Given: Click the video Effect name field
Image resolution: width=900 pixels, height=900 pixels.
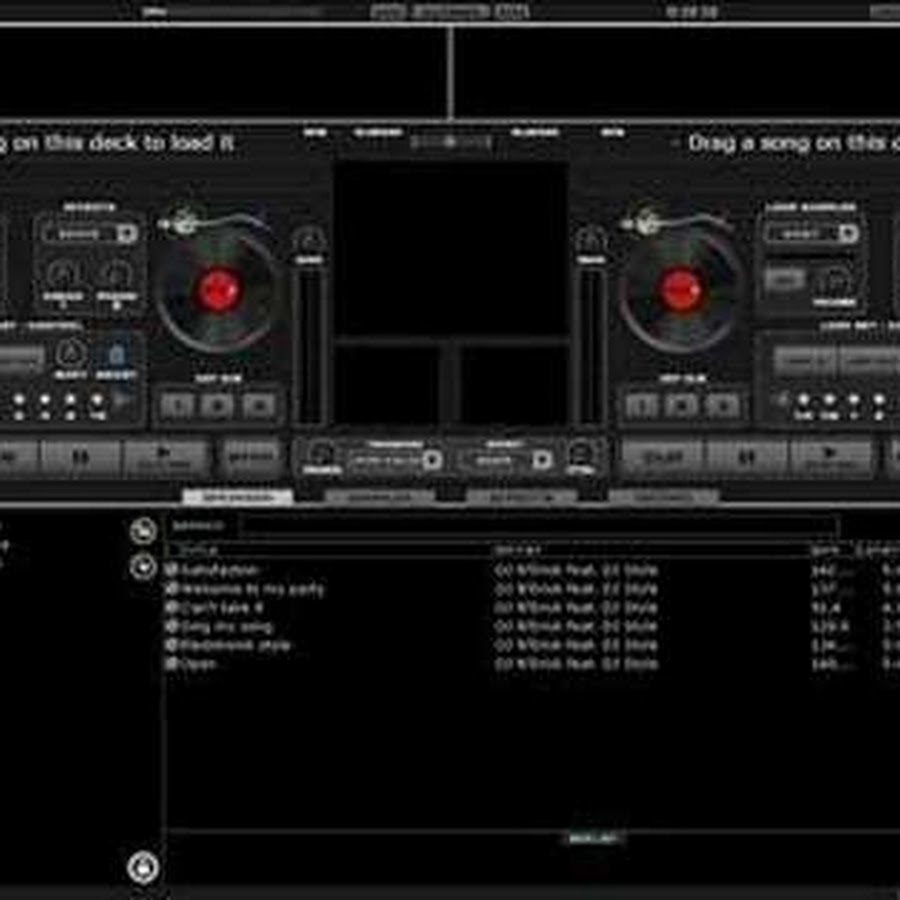Looking at the screenshot, I should [x=495, y=460].
